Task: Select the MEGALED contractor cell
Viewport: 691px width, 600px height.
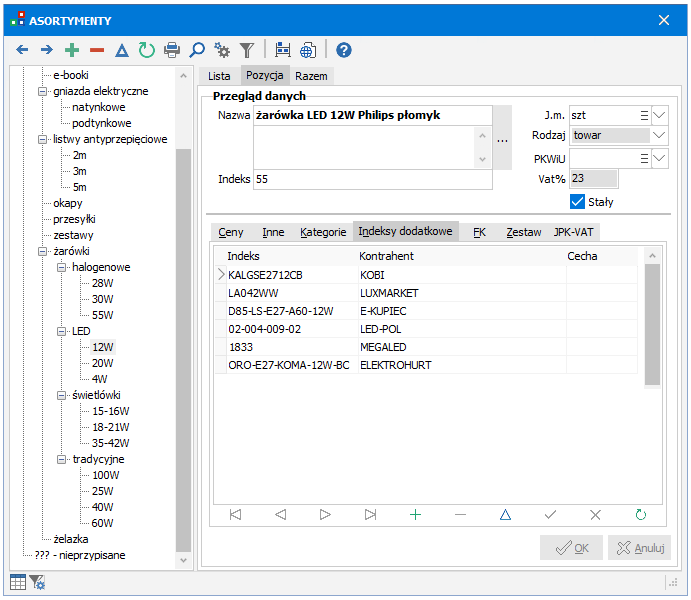Action: click(x=462, y=347)
